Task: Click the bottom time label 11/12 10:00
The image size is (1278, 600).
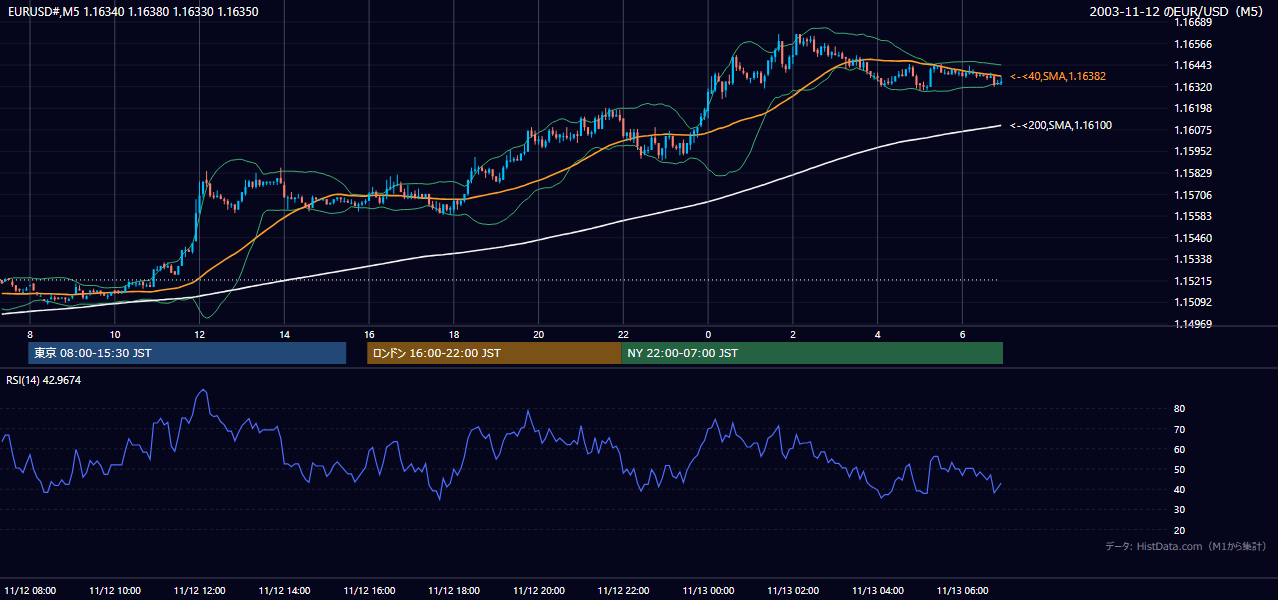Action: click(115, 589)
